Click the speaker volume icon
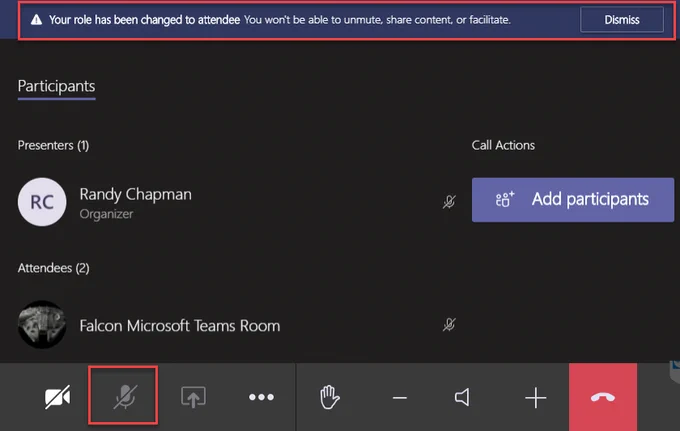The image size is (680, 431). (462, 397)
